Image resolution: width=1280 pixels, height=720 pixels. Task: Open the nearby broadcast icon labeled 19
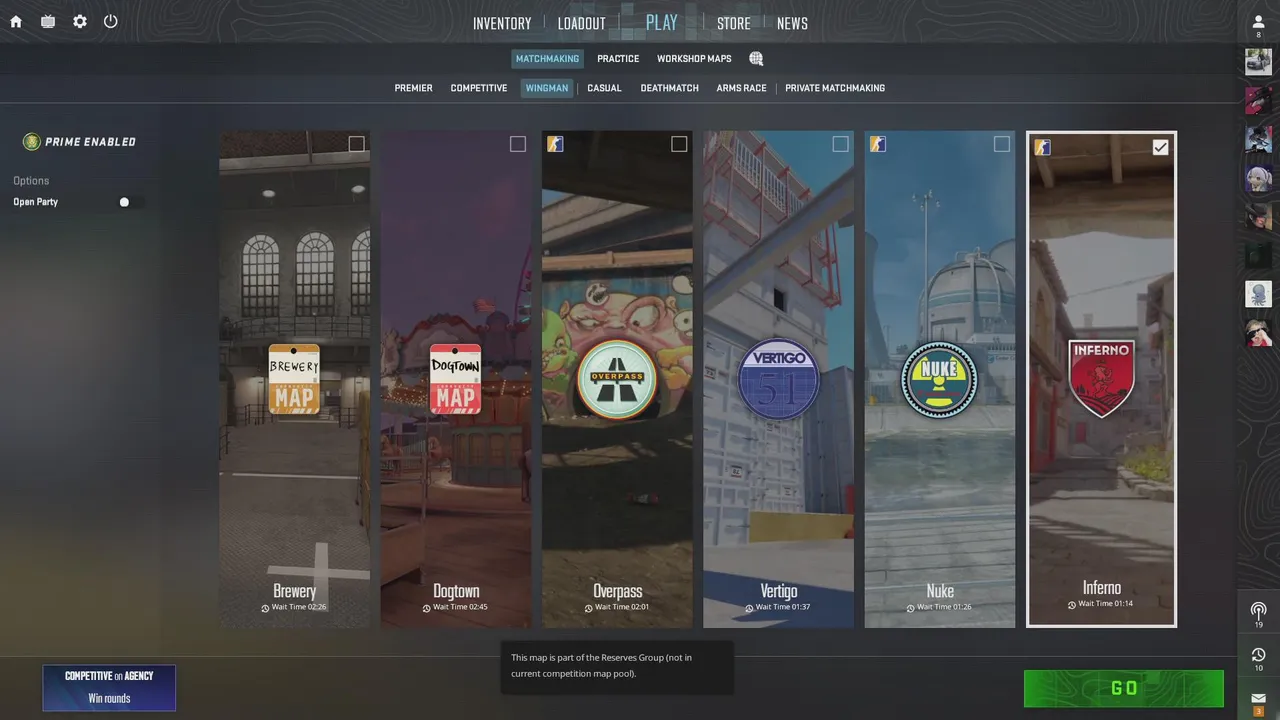point(1258,609)
